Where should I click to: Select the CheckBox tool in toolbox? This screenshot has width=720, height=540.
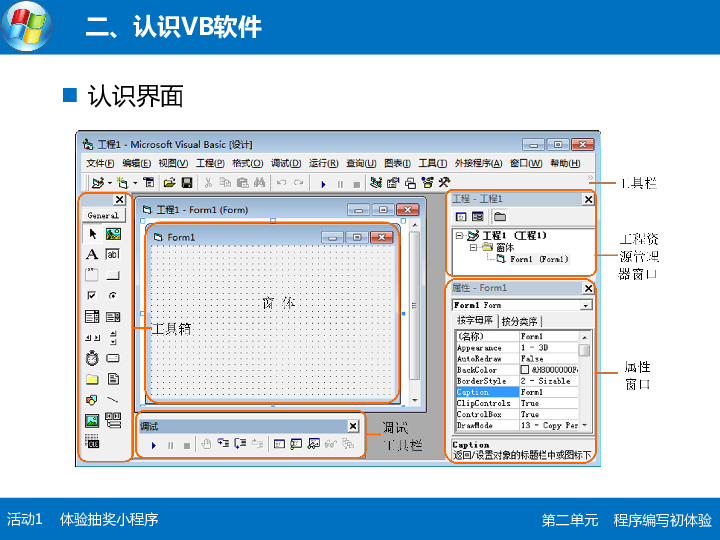(x=92, y=295)
